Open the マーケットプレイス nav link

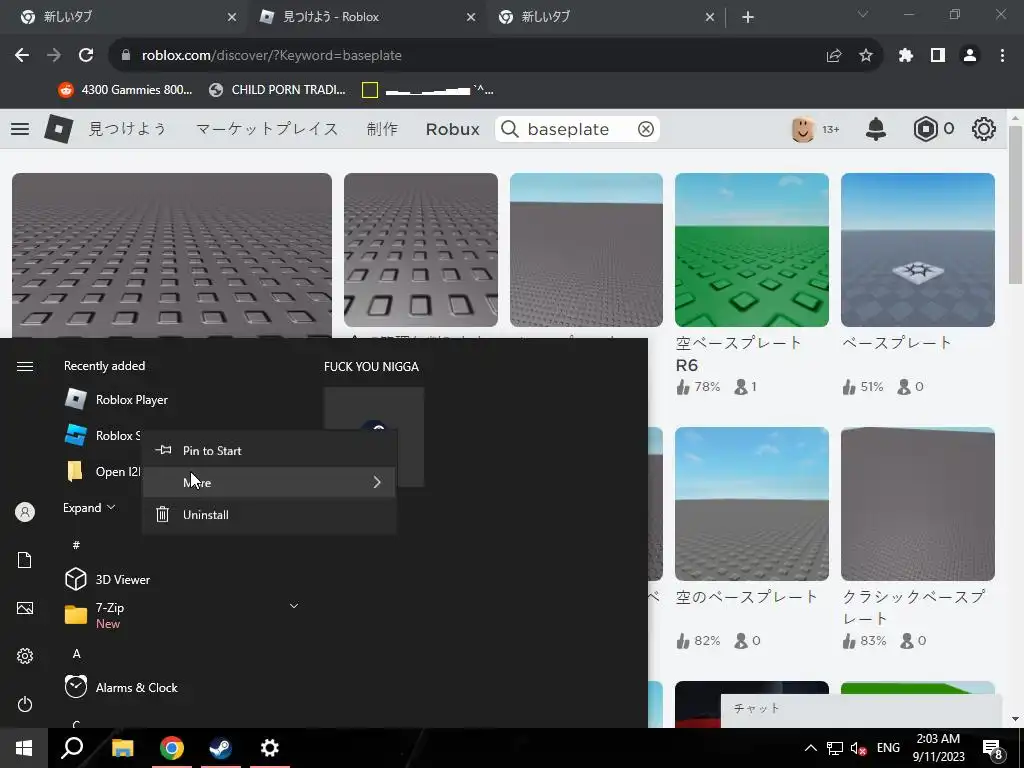(x=268, y=129)
